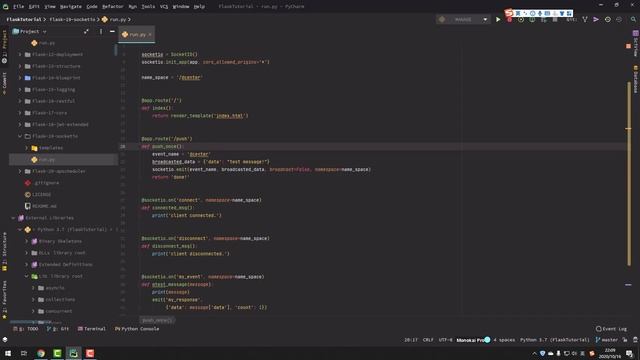The height and width of the screenshot is (360, 640).
Task: Select the LICENSE file
Action: pyautogui.click(x=38, y=195)
